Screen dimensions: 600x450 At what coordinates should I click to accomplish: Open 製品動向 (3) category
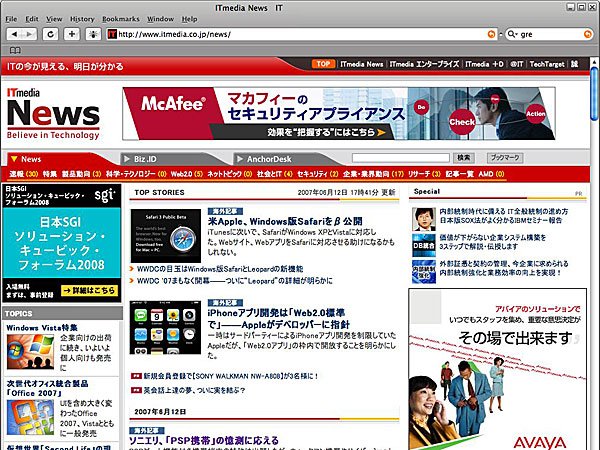[x=81, y=174]
